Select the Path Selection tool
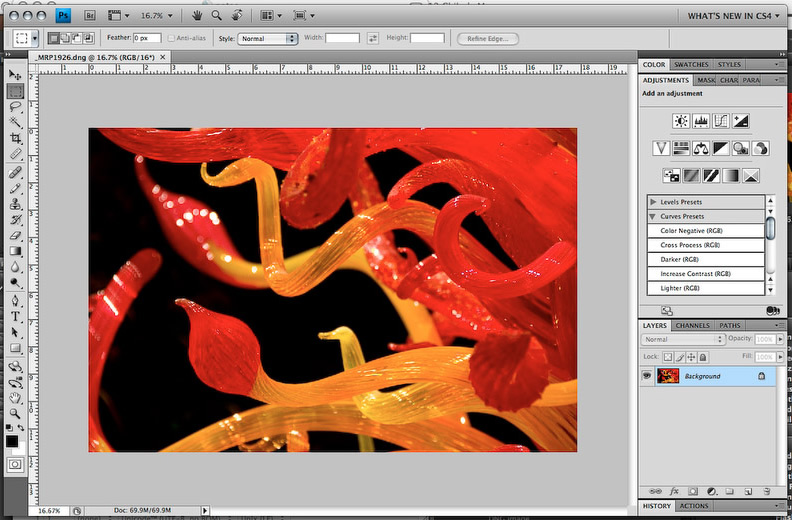The width and height of the screenshot is (792, 520). pyautogui.click(x=15, y=333)
